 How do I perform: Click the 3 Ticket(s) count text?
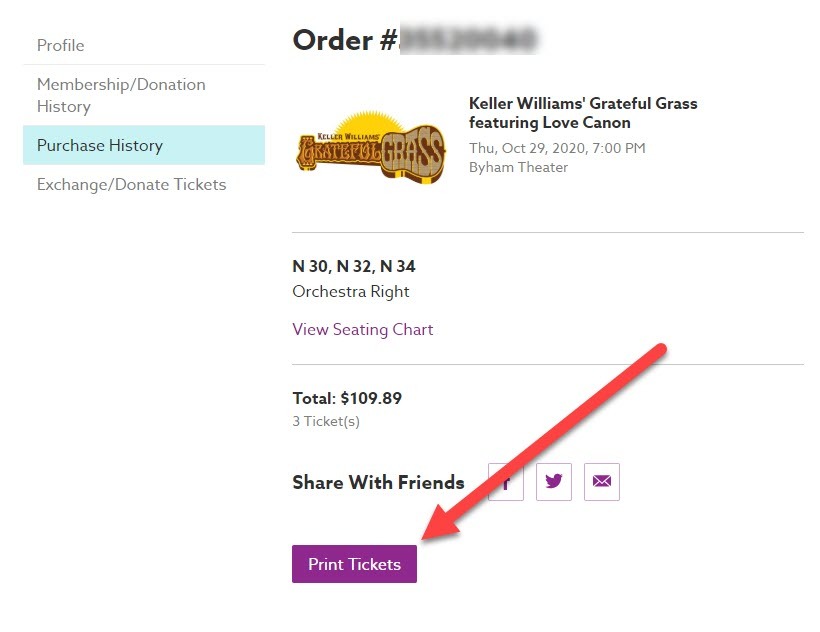326,421
